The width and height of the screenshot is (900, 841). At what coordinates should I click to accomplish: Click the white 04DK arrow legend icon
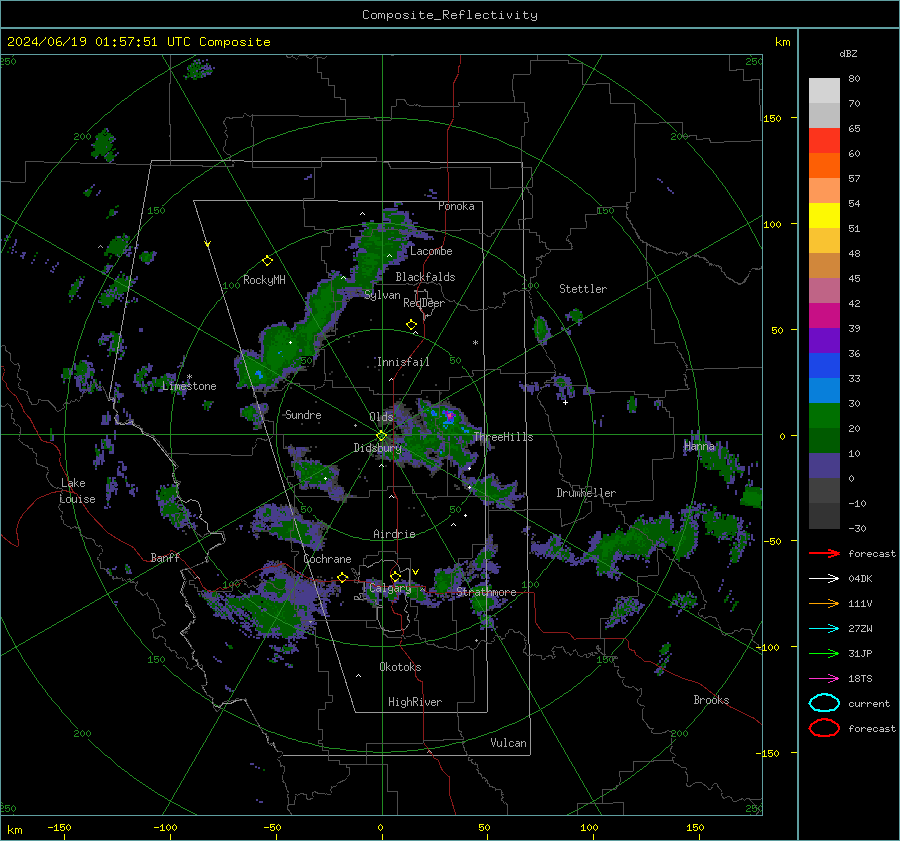[824, 578]
